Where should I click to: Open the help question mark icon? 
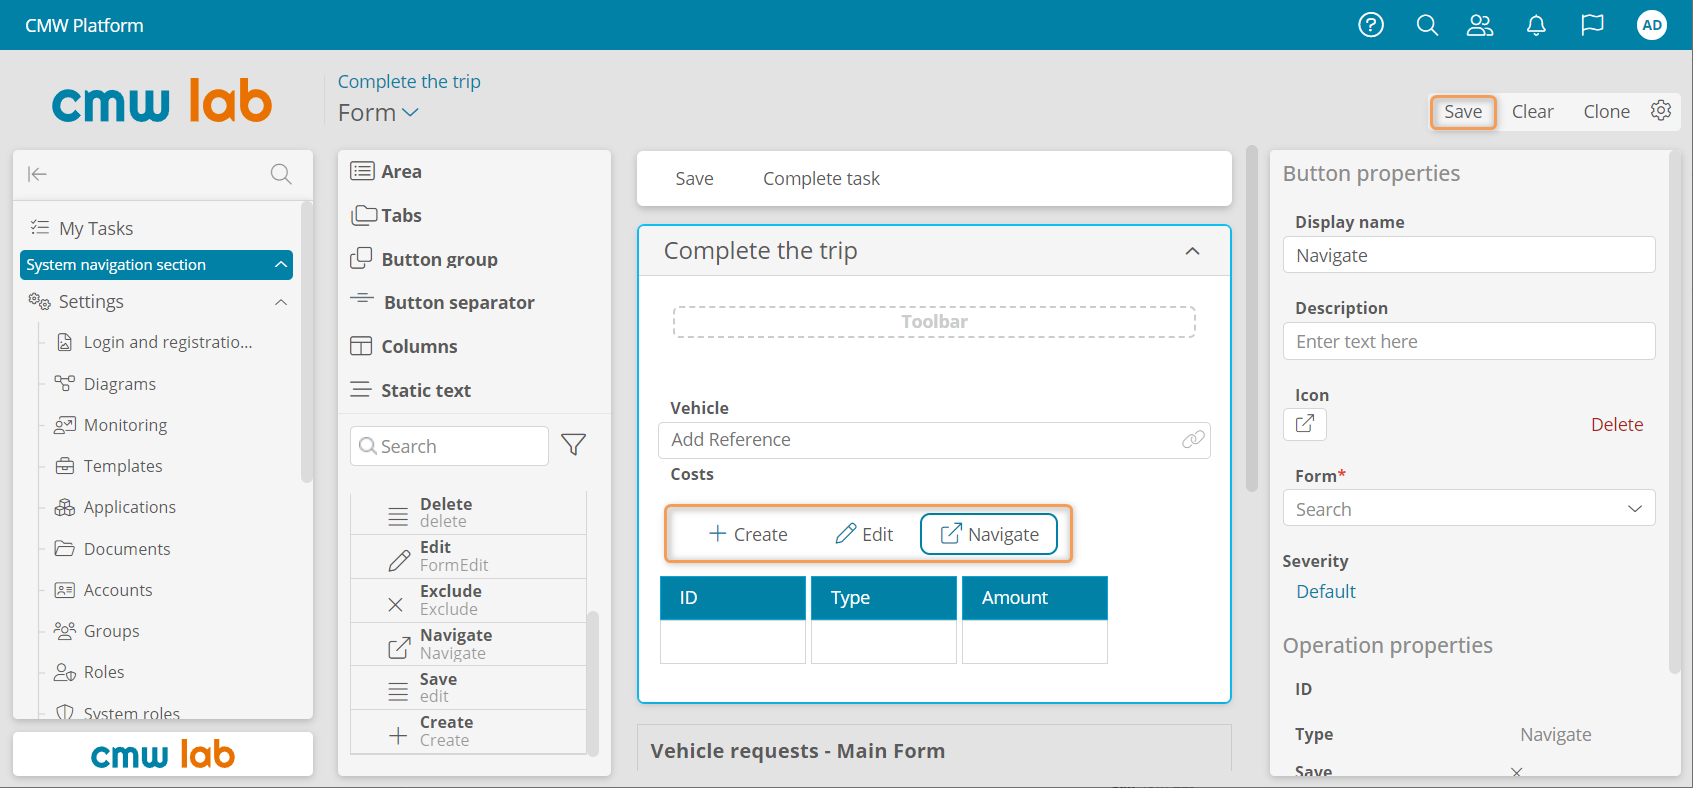click(x=1371, y=25)
